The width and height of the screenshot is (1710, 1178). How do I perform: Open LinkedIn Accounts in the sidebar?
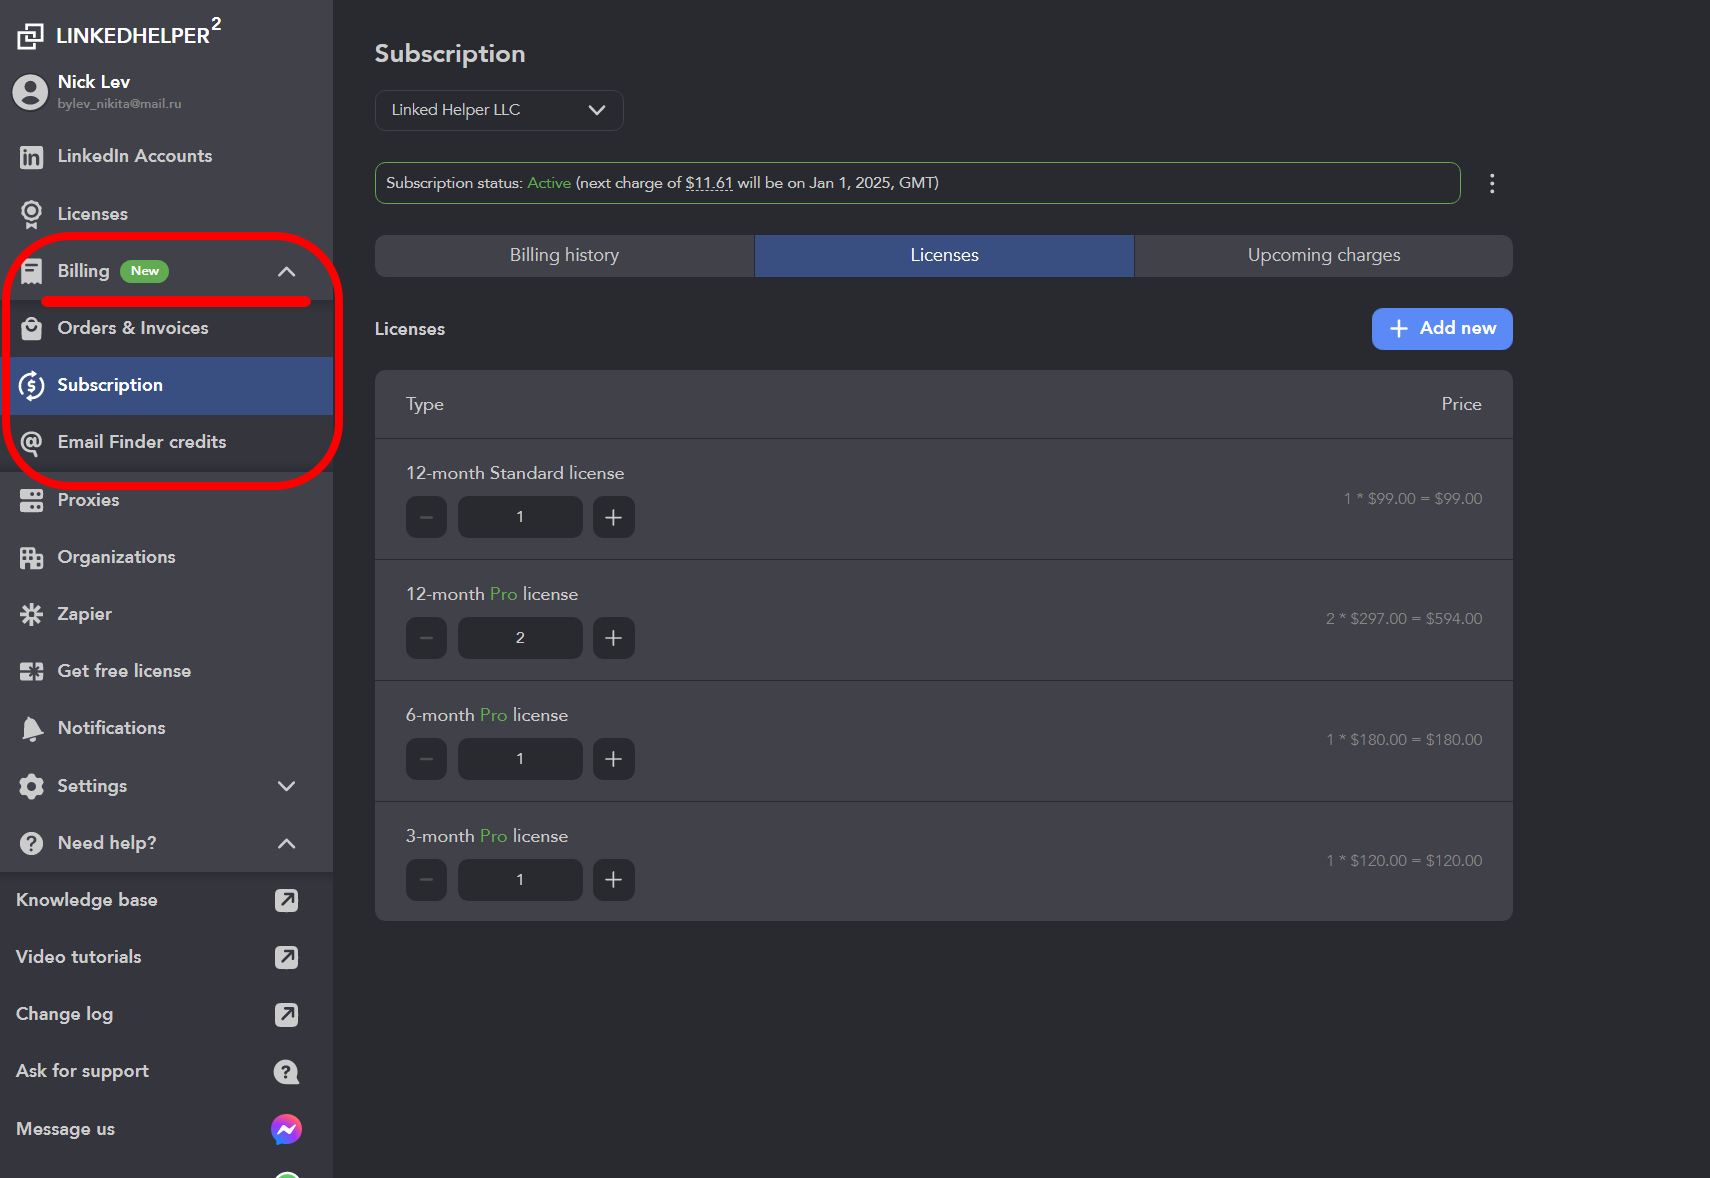pyautogui.click(x=166, y=157)
